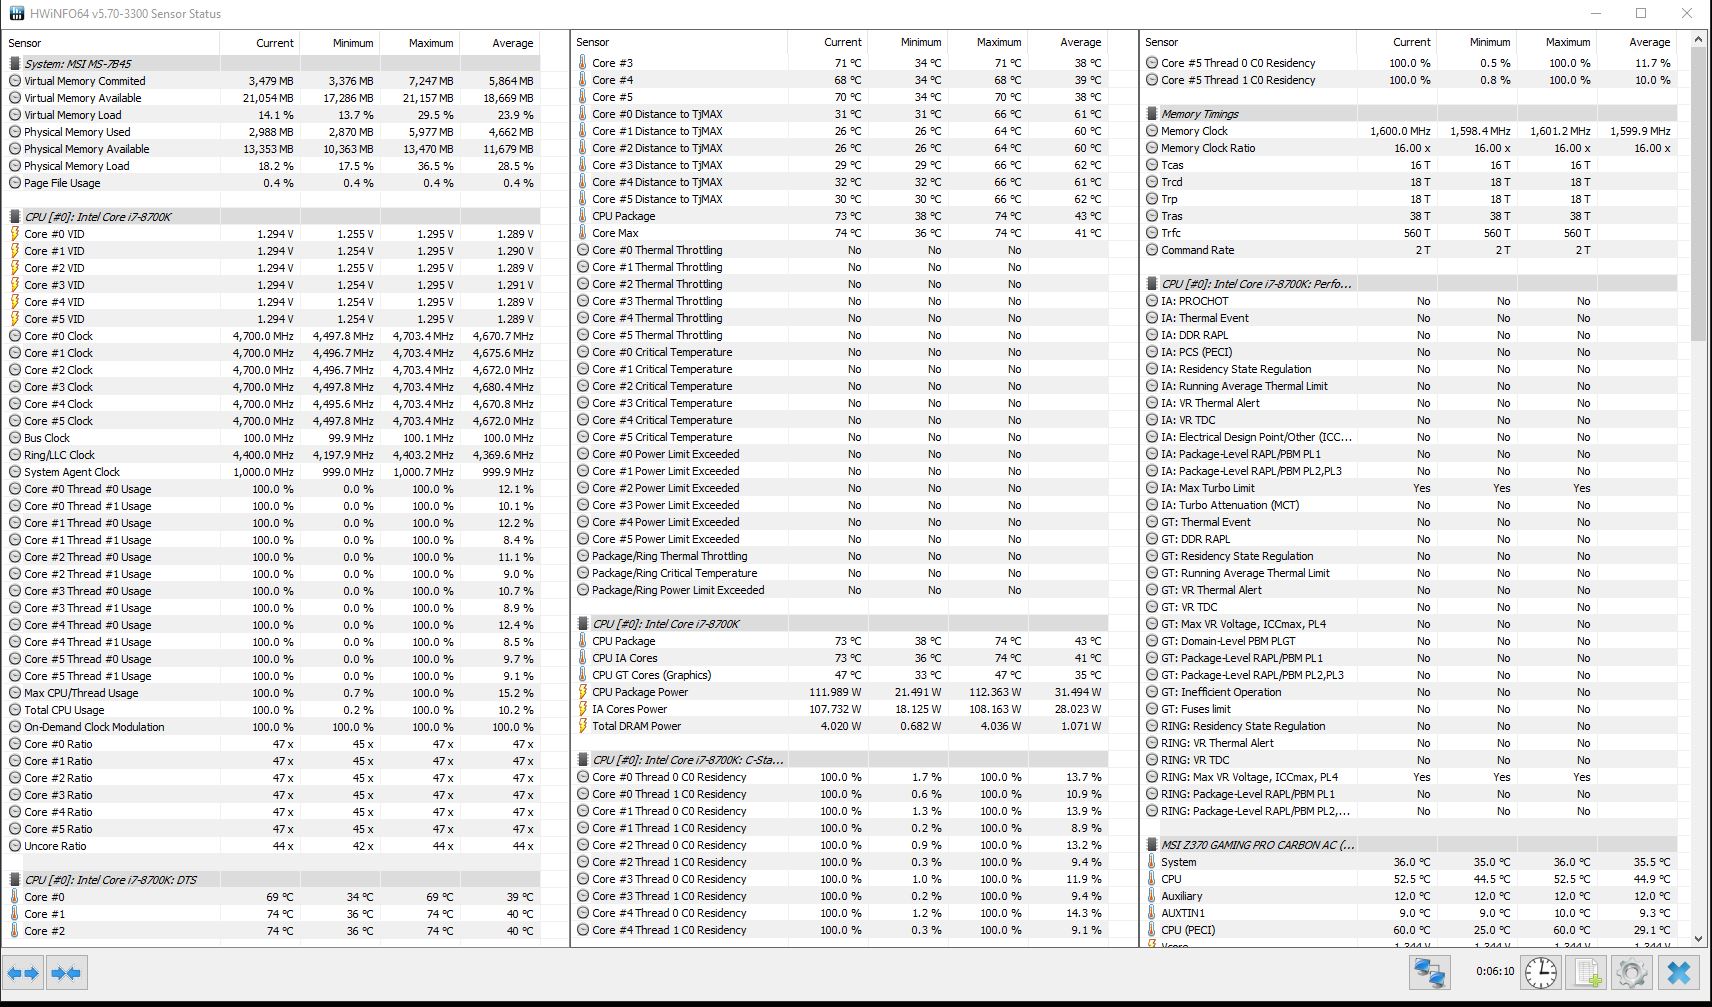Click the scrollbar up arrow
This screenshot has height=1007, width=1712.
[x=1698, y=40]
